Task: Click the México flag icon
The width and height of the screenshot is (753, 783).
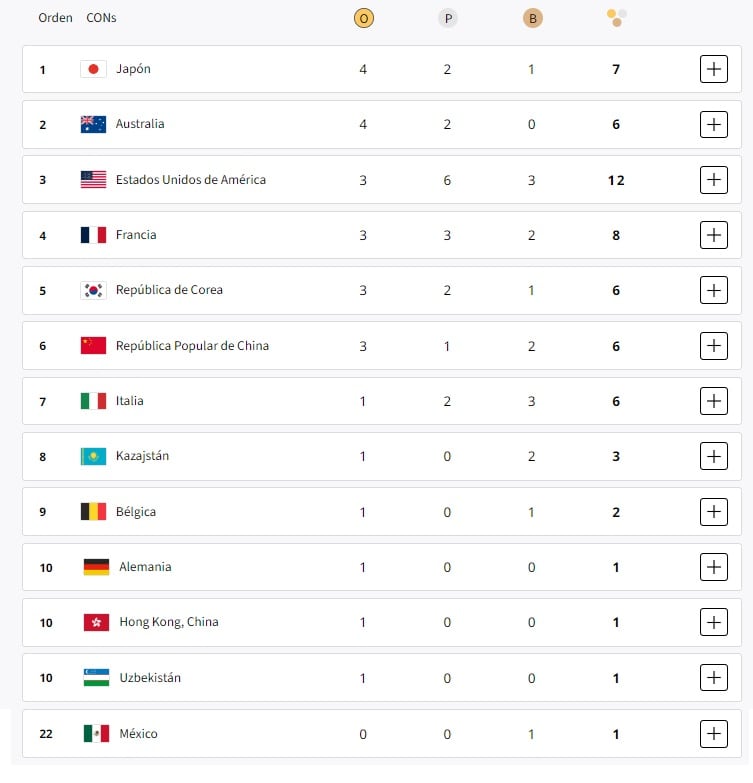Action: coord(96,733)
